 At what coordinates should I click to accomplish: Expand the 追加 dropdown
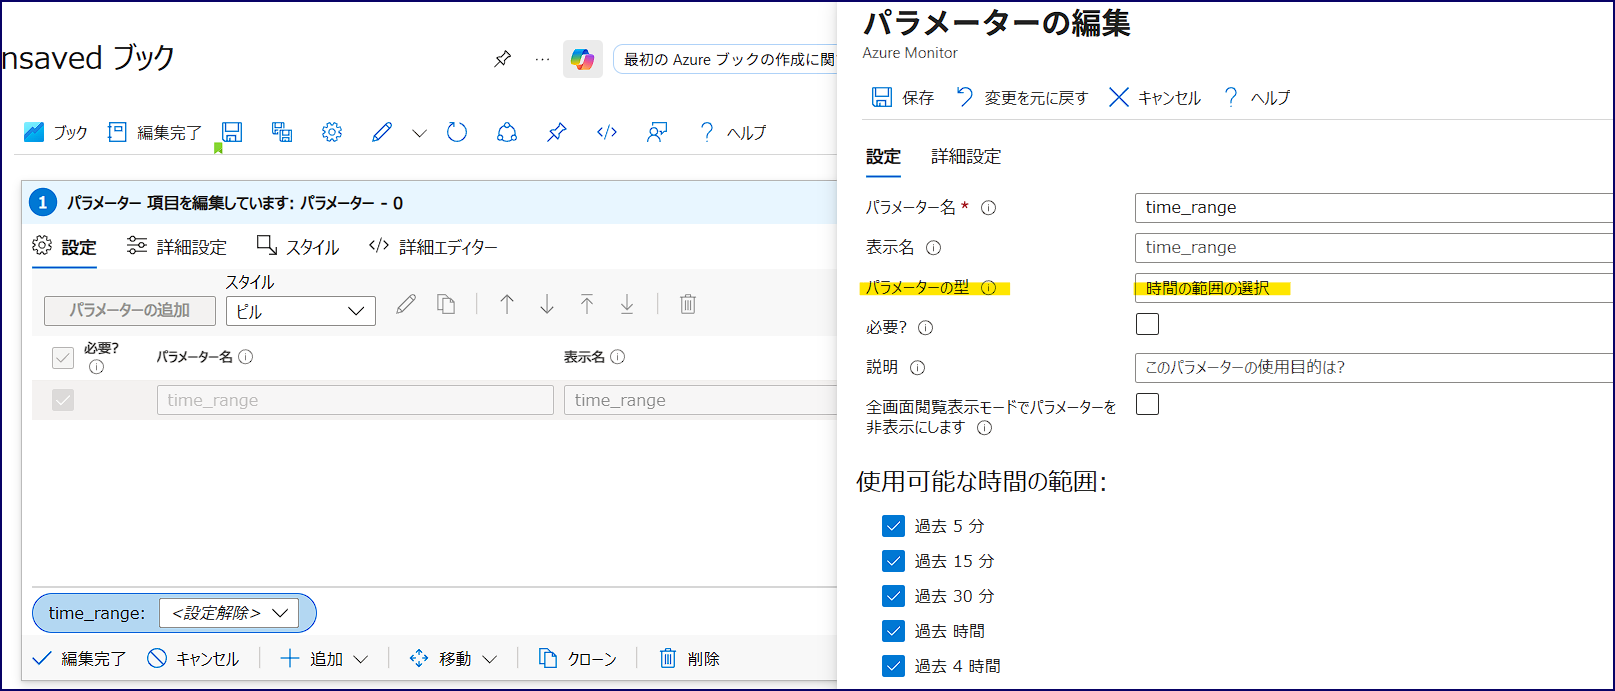click(x=324, y=659)
